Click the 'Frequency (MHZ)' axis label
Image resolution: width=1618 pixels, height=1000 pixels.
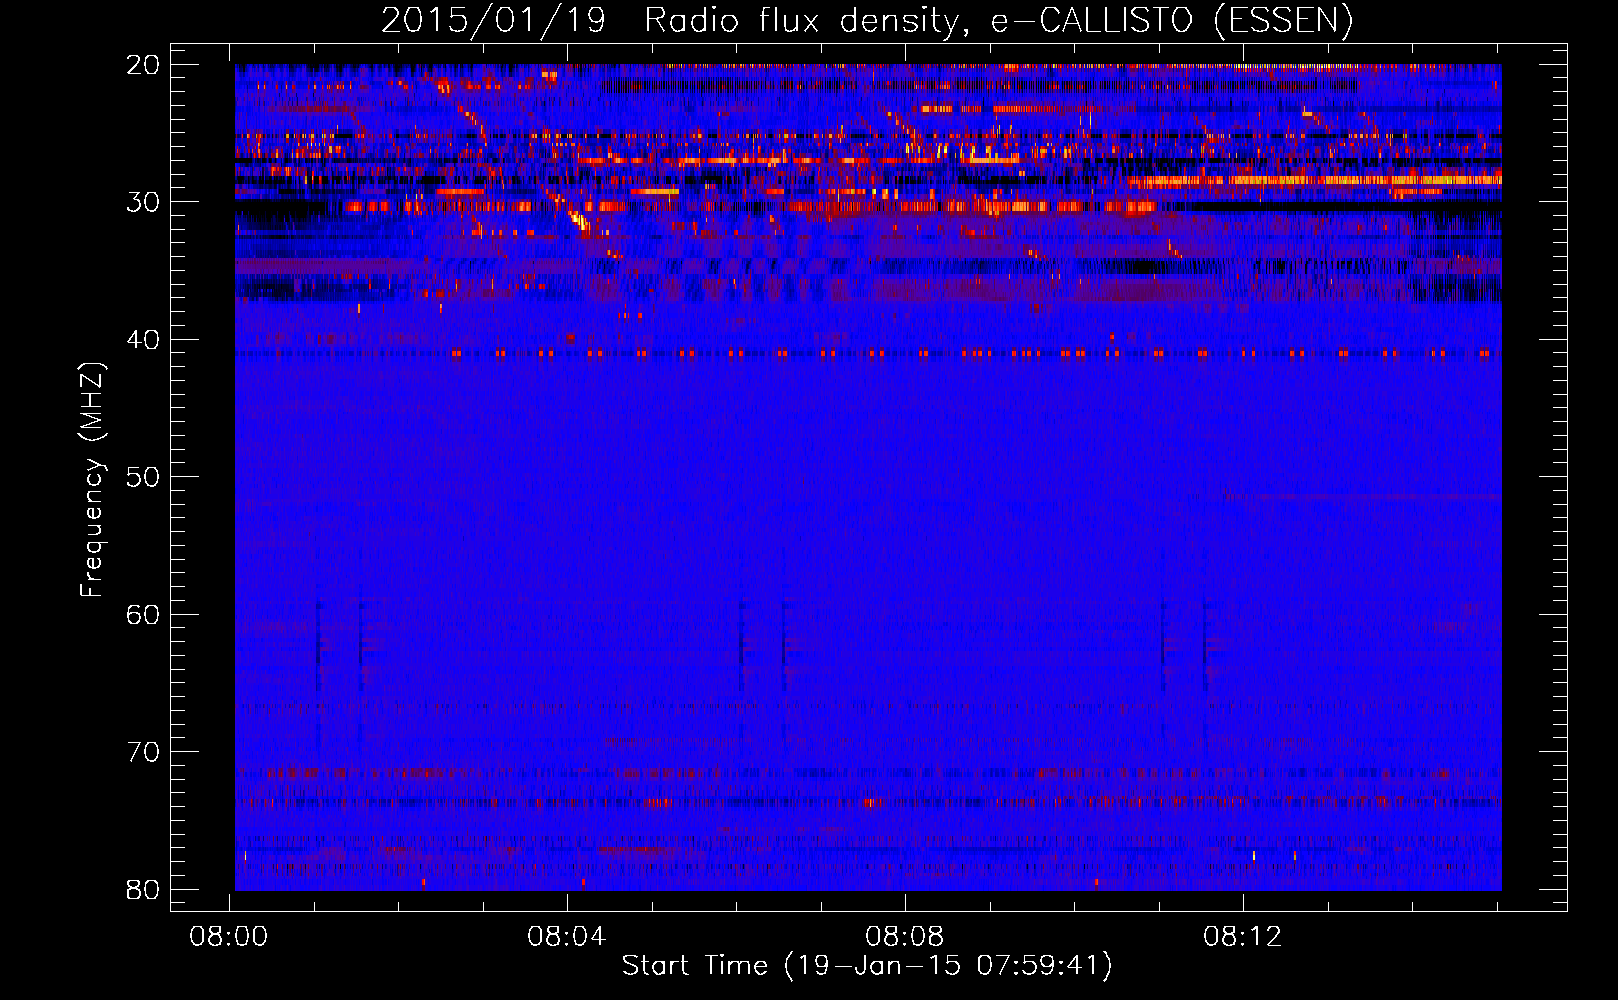pyautogui.click(x=92, y=479)
